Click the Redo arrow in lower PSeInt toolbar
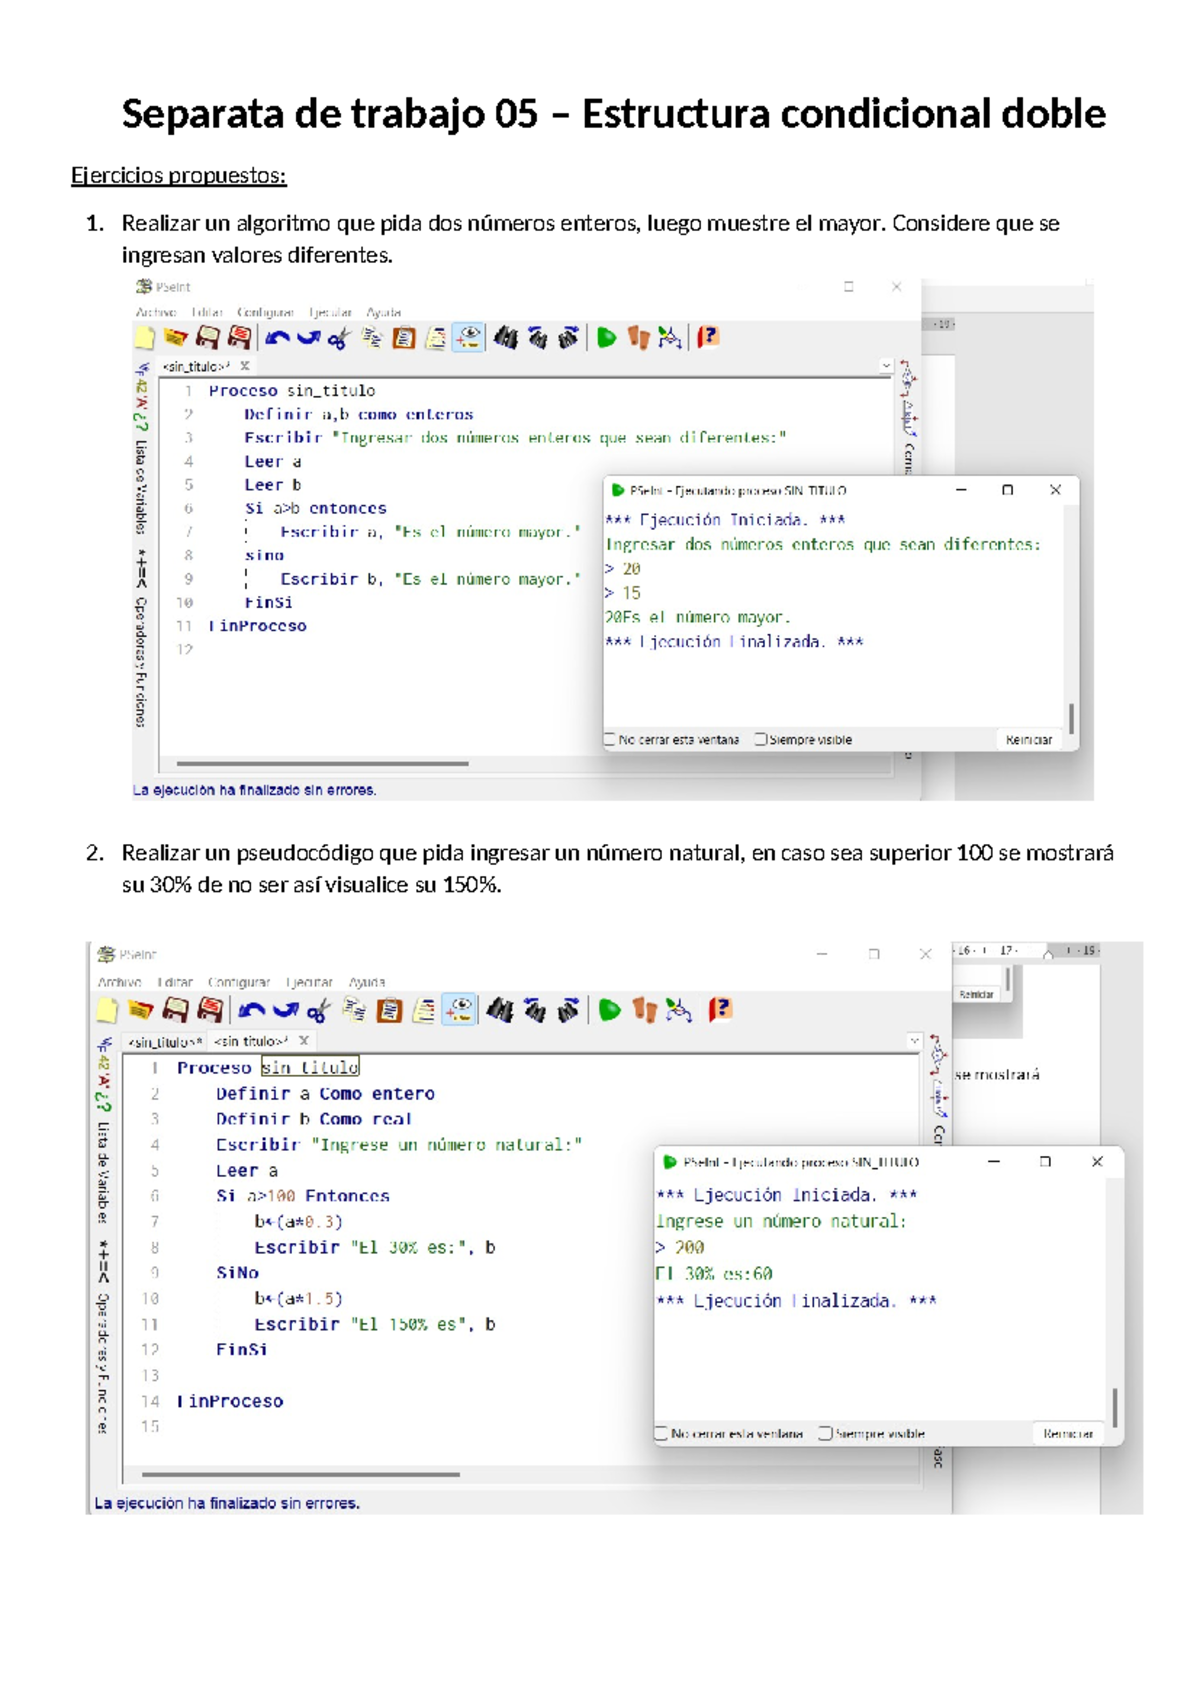The height and width of the screenshot is (1696, 1200). pos(286,1010)
